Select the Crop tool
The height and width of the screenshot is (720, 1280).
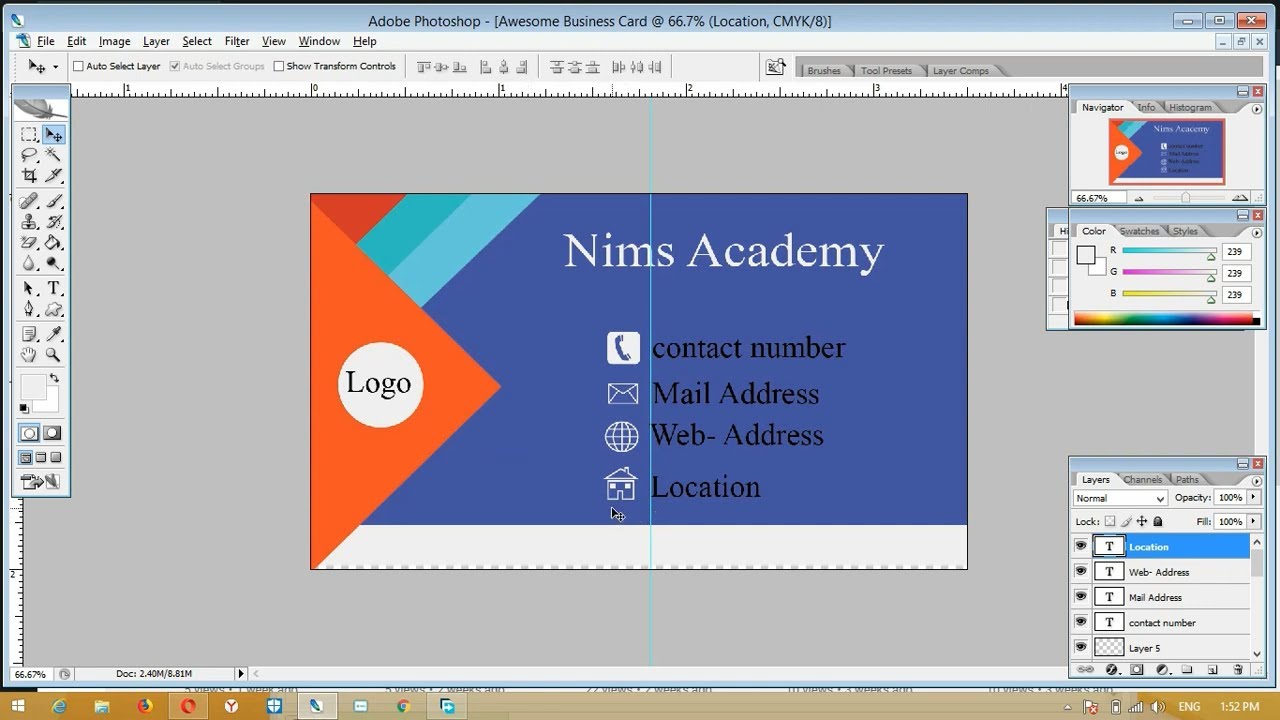pos(29,175)
